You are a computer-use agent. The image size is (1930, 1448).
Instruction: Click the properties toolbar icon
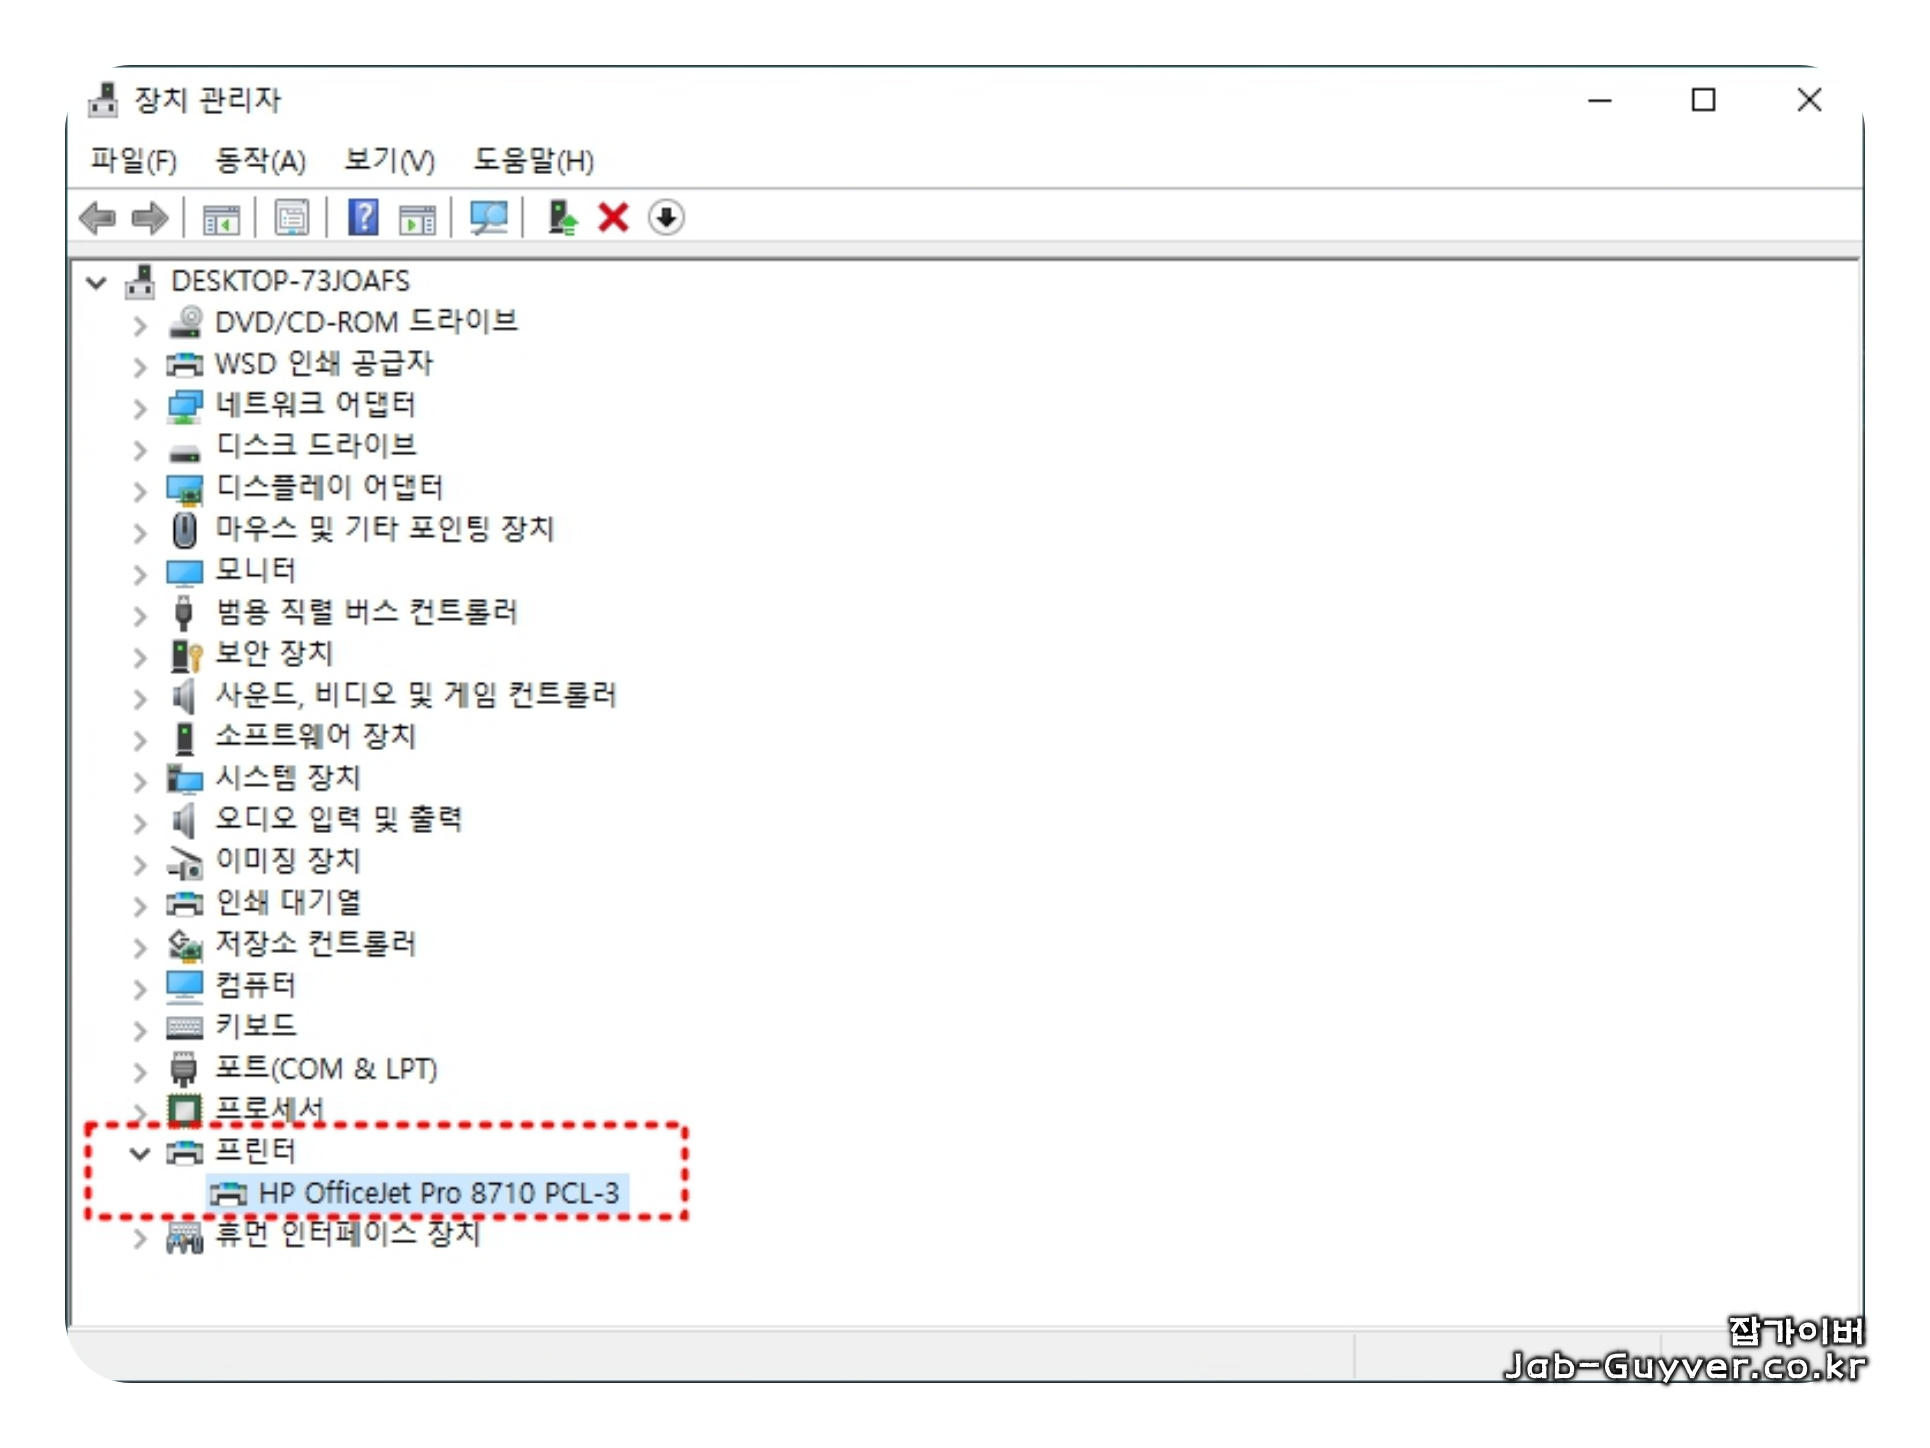(x=292, y=217)
